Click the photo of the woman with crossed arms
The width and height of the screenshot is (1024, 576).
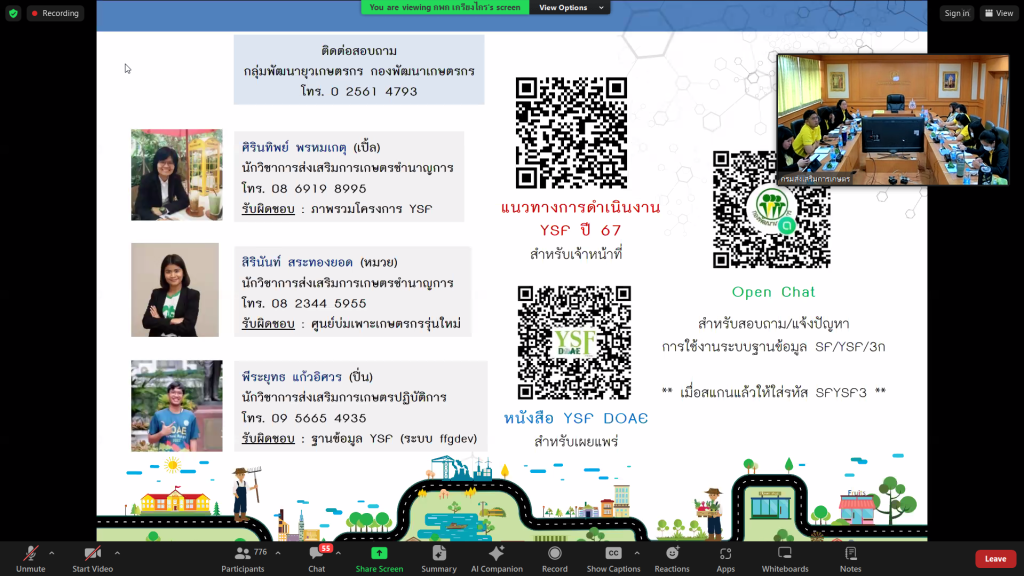pyautogui.click(x=174, y=290)
